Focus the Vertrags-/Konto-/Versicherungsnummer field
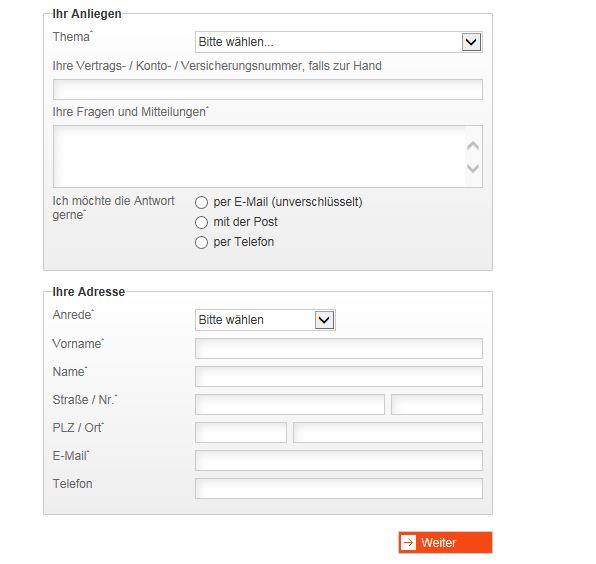This screenshot has height=564, width=596. click(x=268, y=89)
